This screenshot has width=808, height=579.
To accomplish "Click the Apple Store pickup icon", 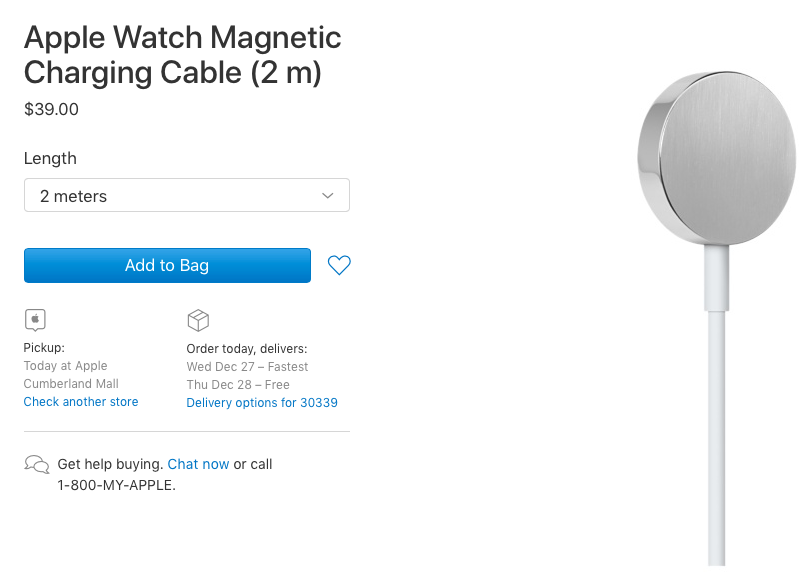I will click(x=35, y=320).
